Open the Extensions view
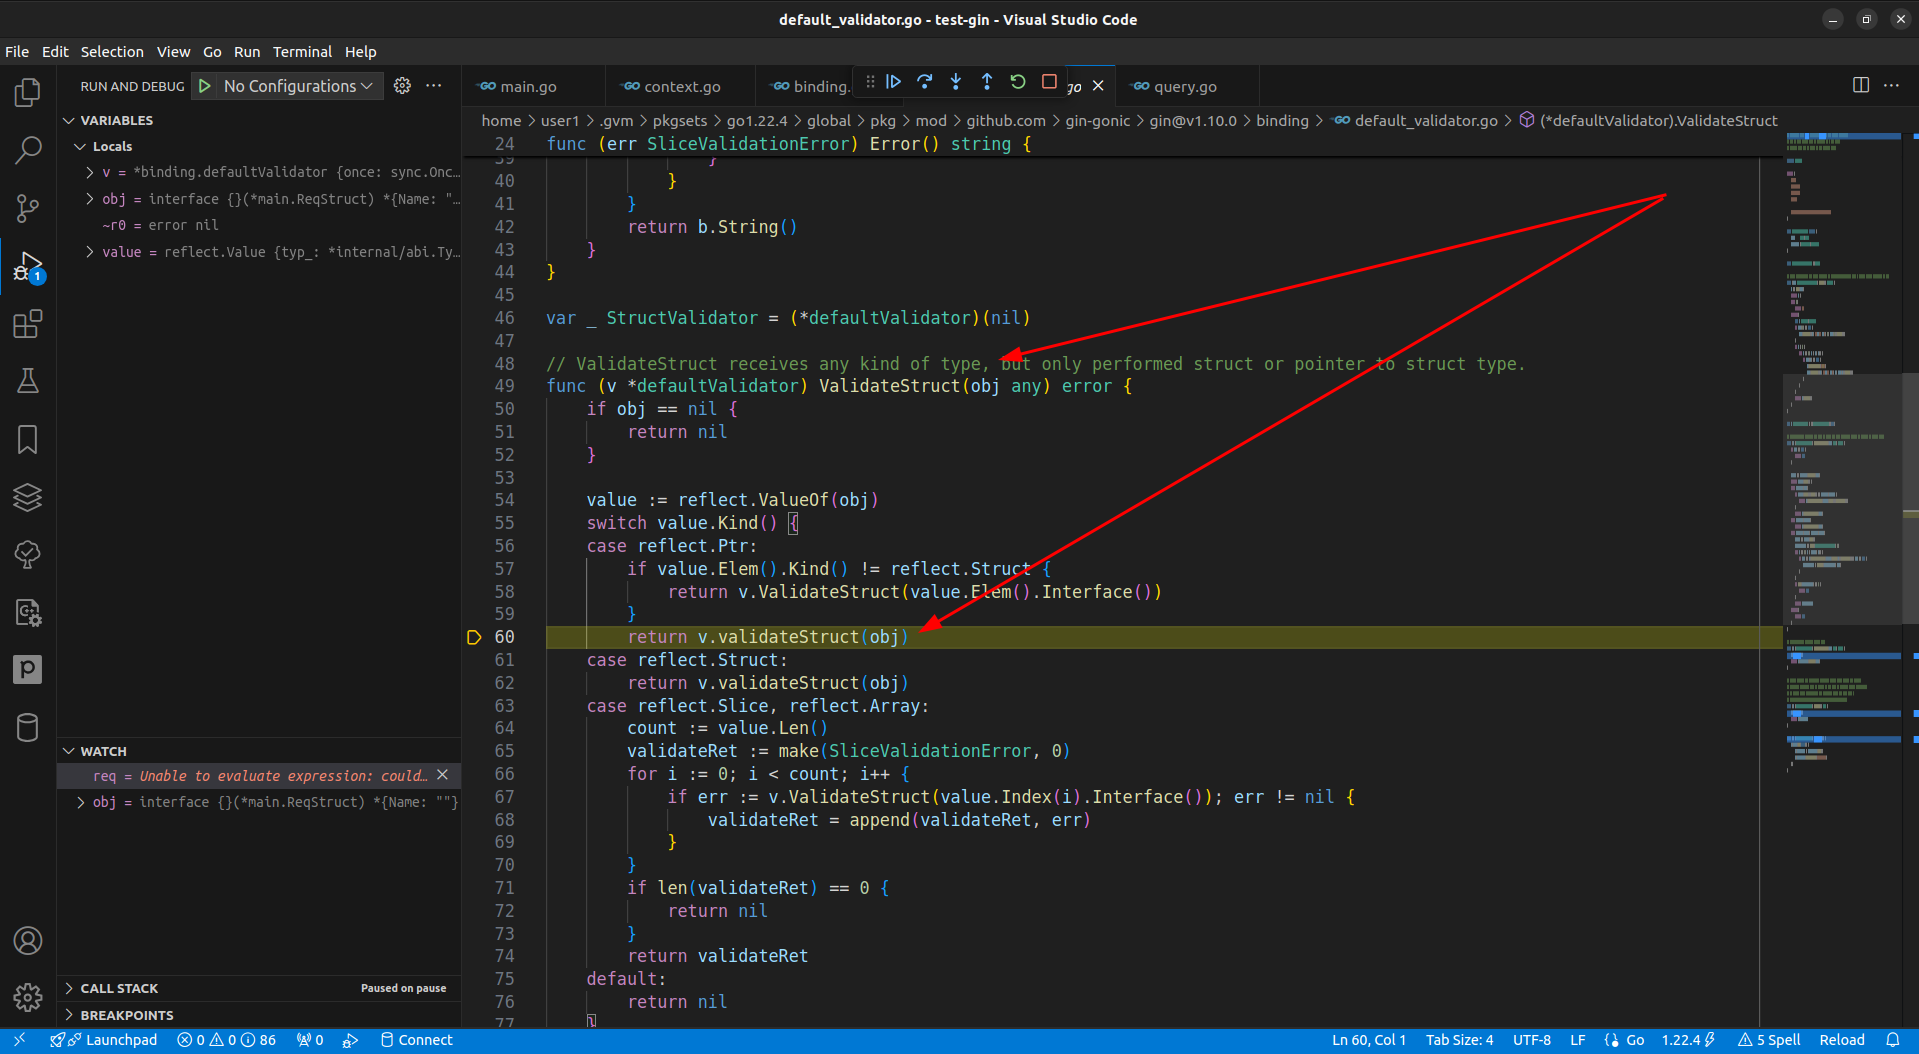The image size is (1919, 1054). [28, 324]
